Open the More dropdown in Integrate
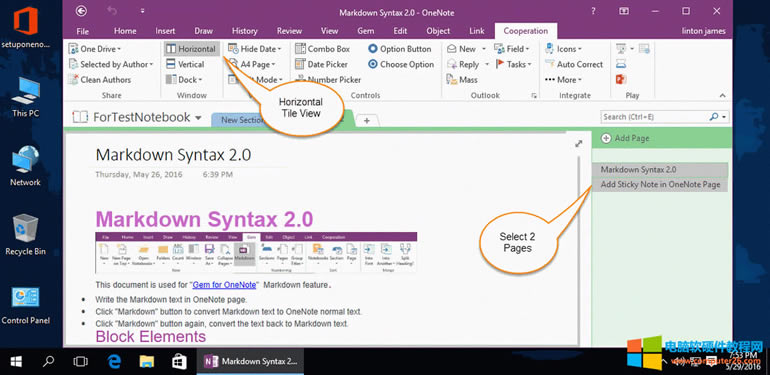This screenshot has height=375, width=770. click(563, 80)
